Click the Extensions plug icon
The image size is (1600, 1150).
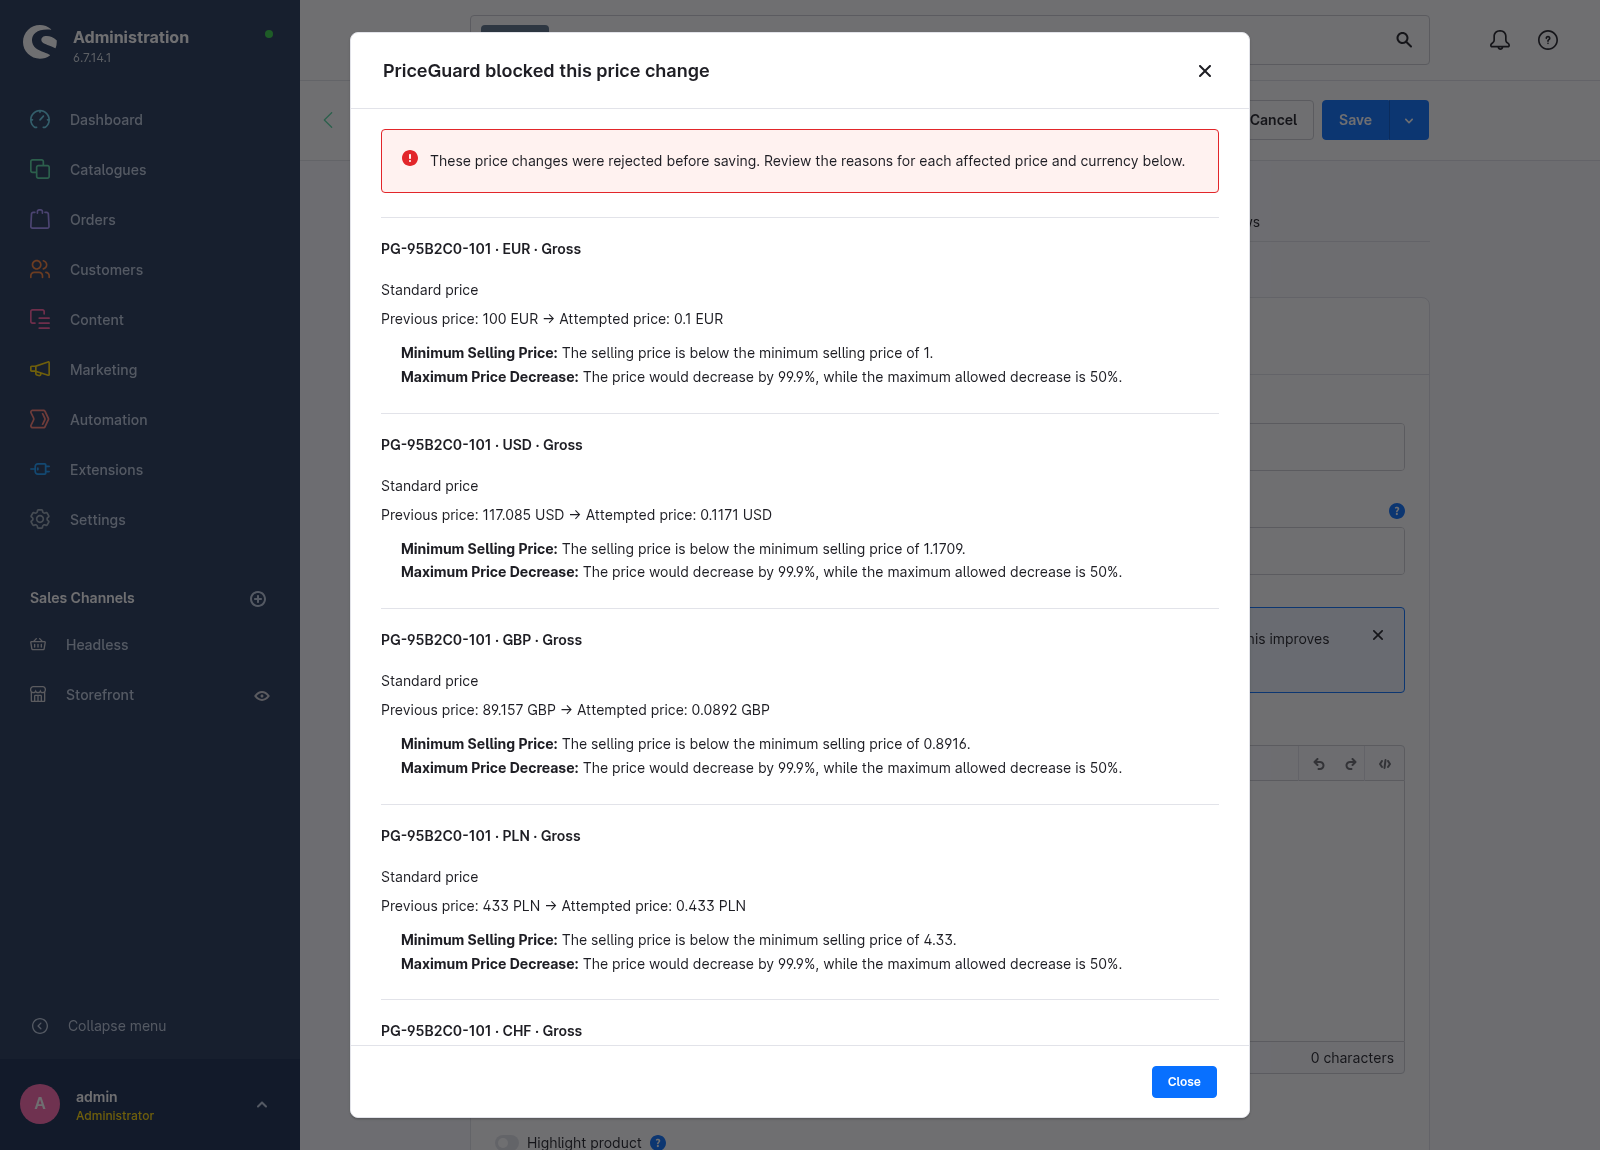(40, 470)
